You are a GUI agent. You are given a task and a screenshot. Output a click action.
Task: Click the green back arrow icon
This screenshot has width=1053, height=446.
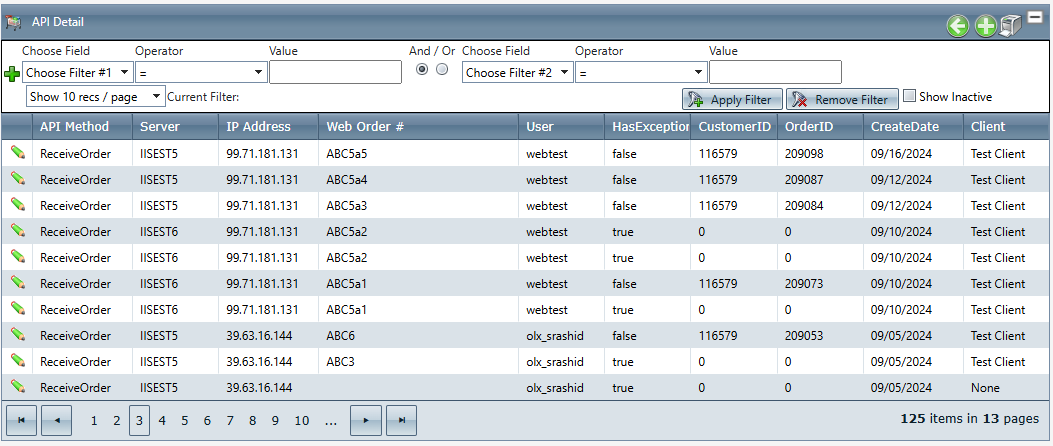pyautogui.click(x=957, y=27)
